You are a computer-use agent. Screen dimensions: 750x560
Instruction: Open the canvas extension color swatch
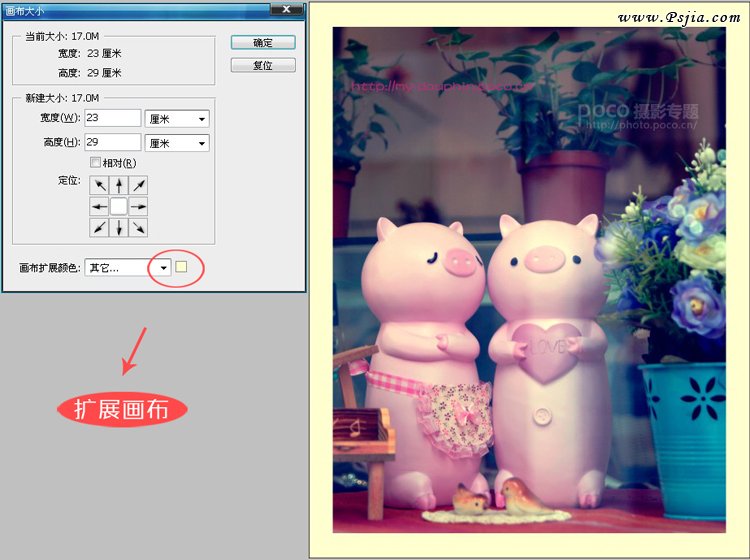(x=181, y=267)
